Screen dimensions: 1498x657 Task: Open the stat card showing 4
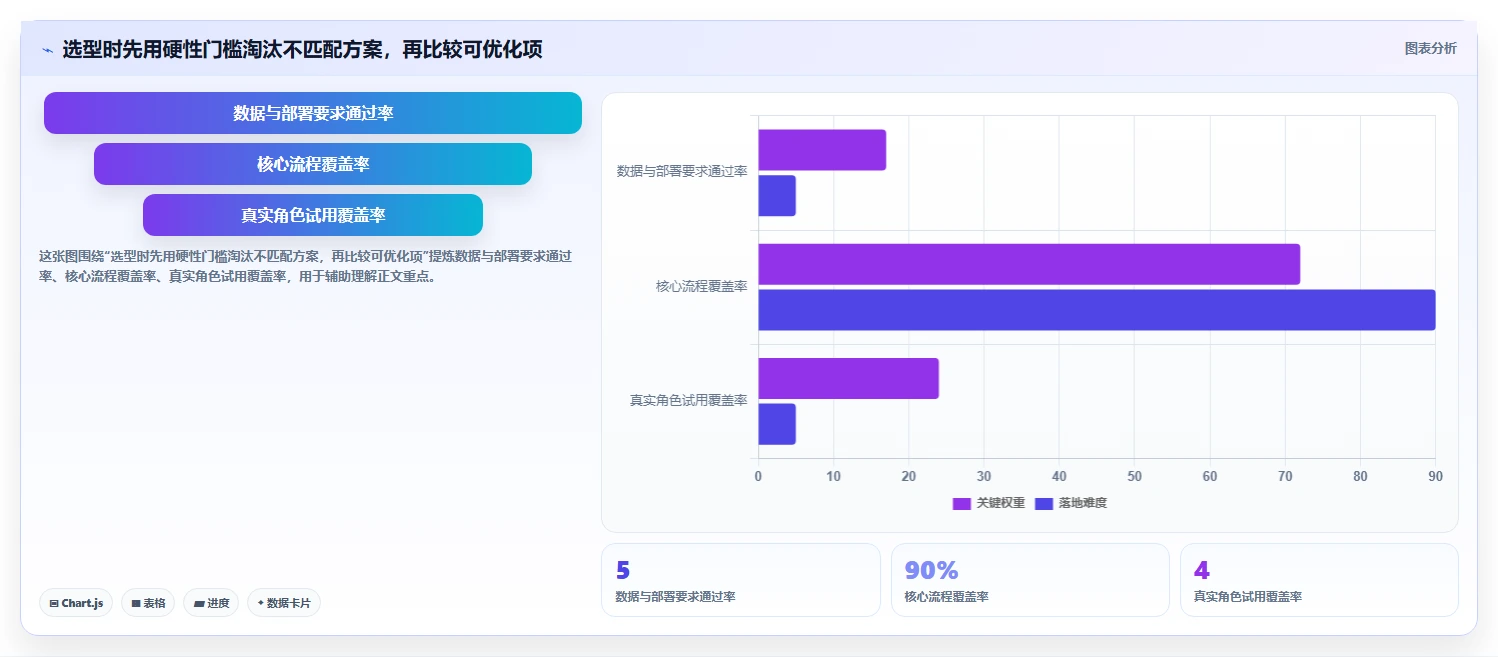[1319, 580]
